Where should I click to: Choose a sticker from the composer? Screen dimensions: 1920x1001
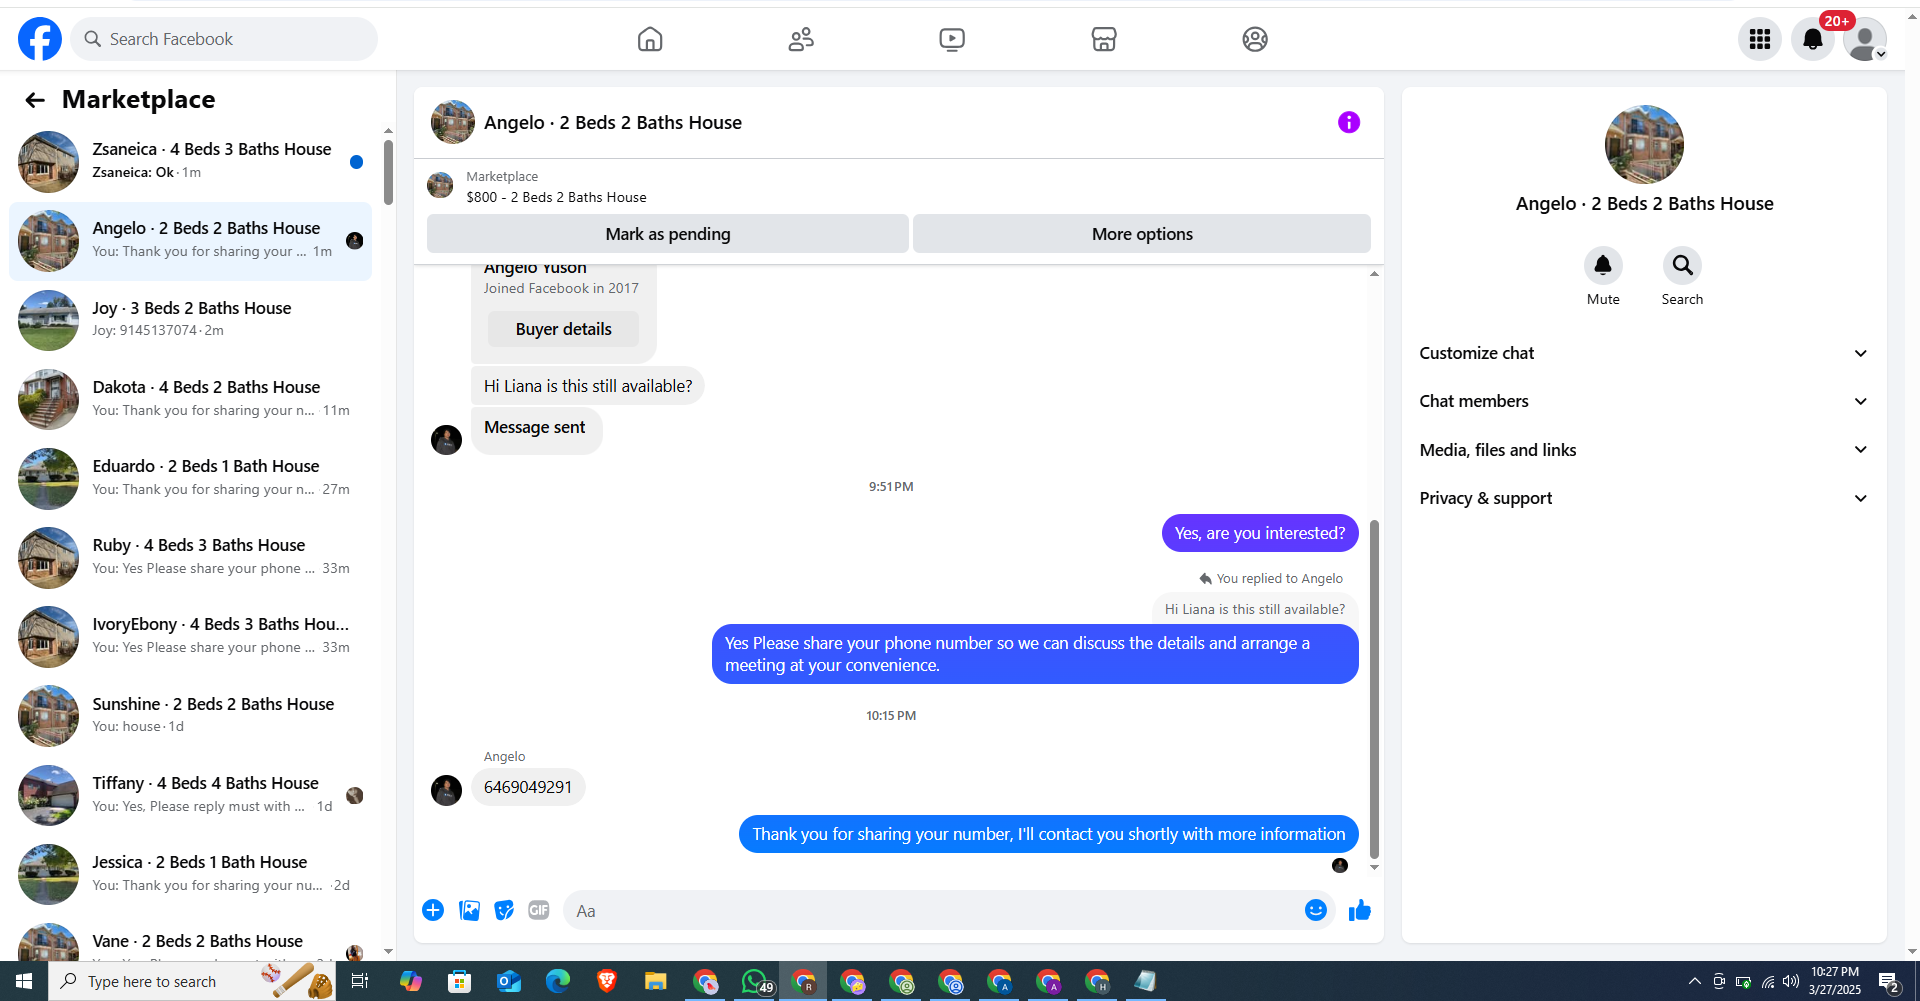[504, 910]
